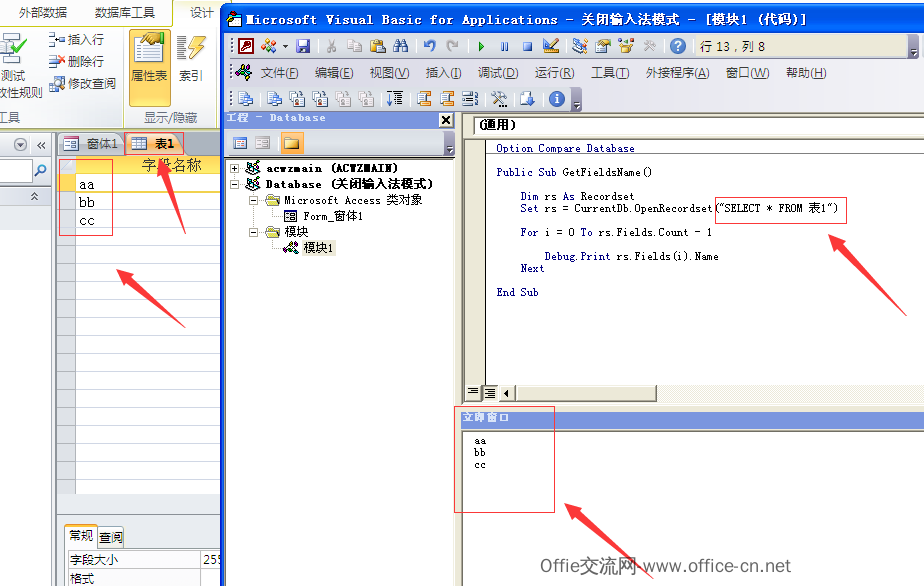Open the Project Explorer toolbar icon

click(580, 46)
